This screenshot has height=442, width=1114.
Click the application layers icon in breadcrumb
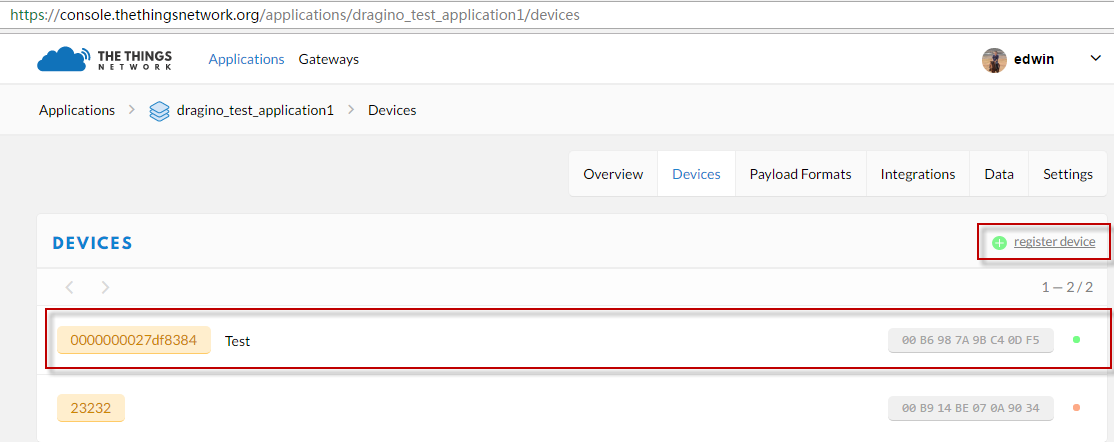[159, 111]
